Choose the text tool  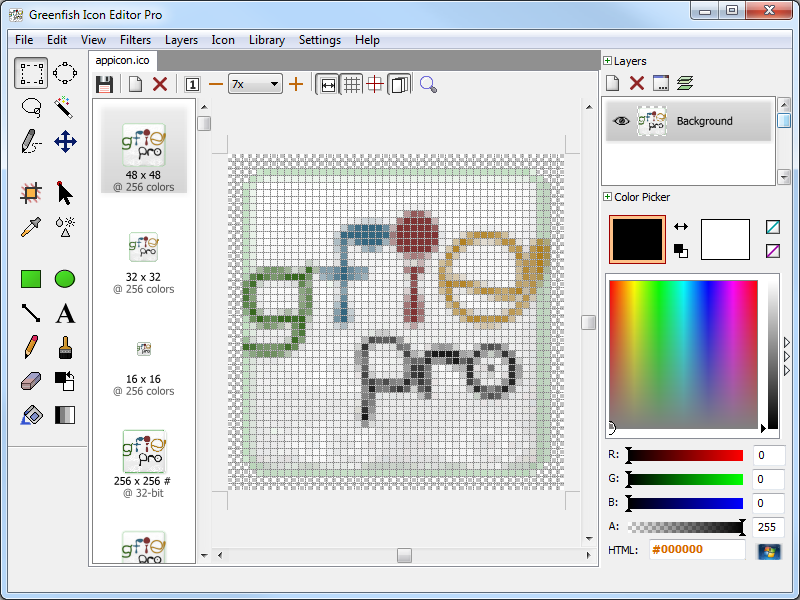(64, 313)
